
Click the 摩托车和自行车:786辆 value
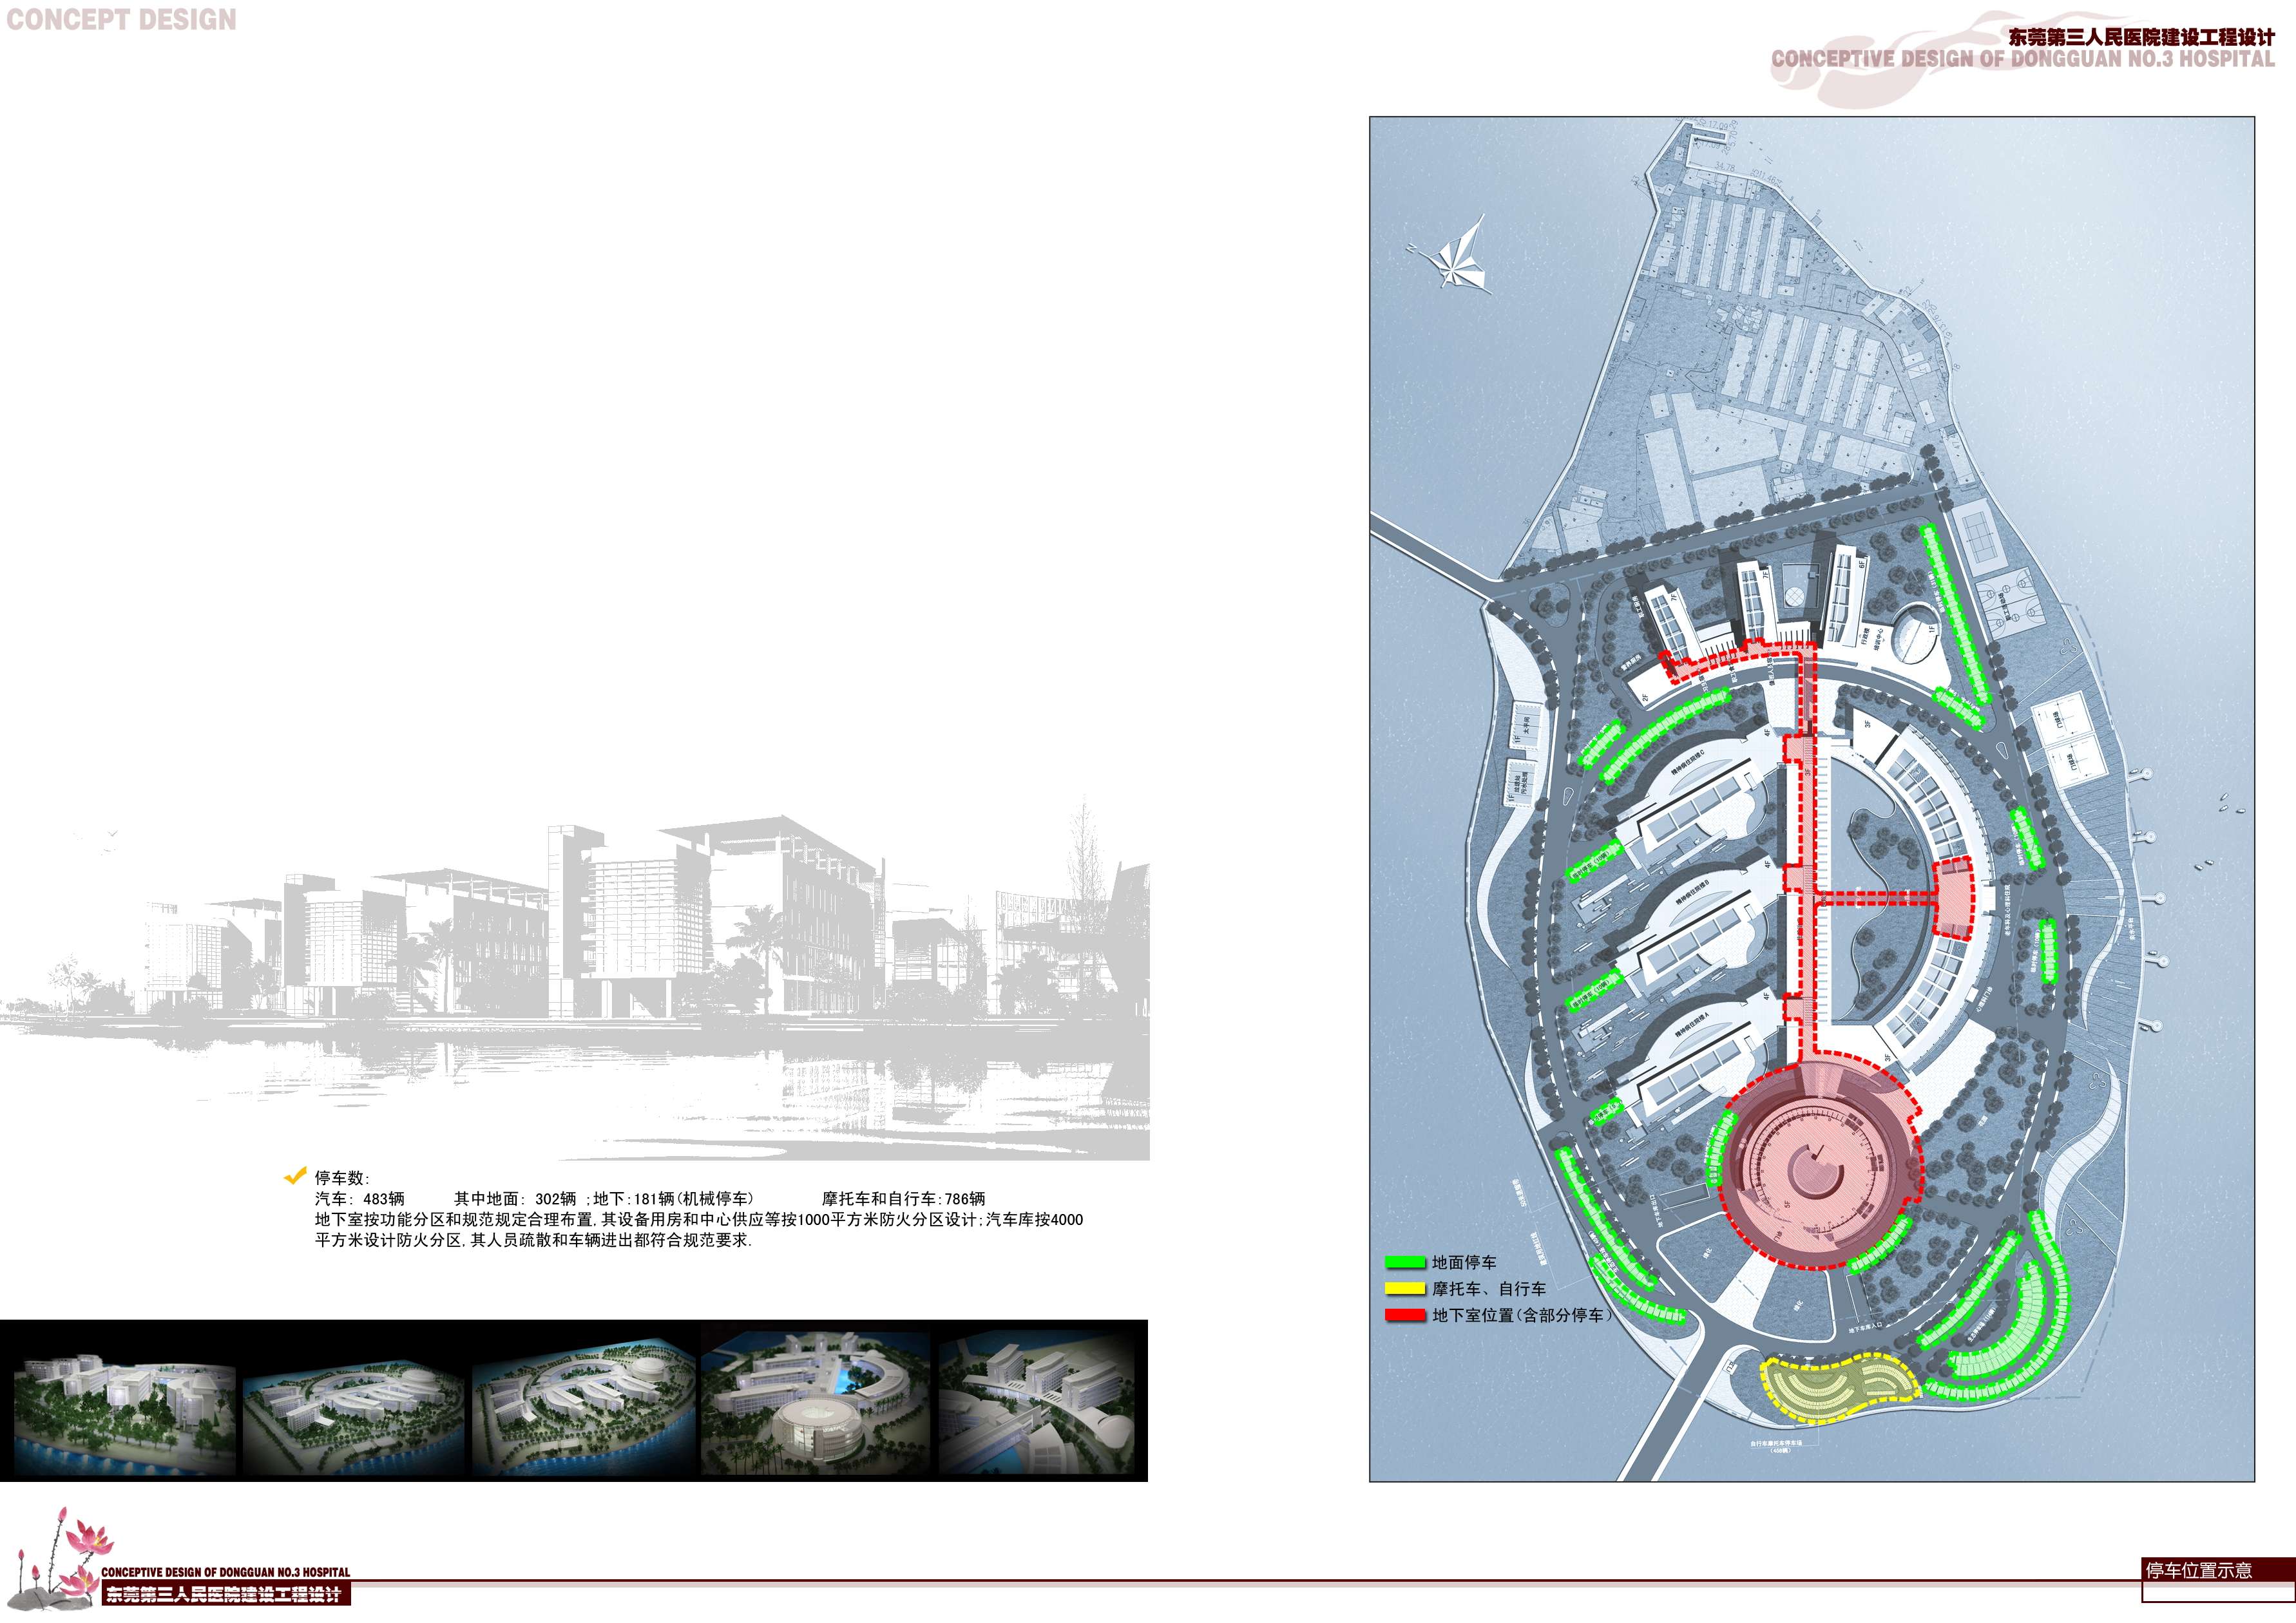pyautogui.click(x=904, y=1198)
